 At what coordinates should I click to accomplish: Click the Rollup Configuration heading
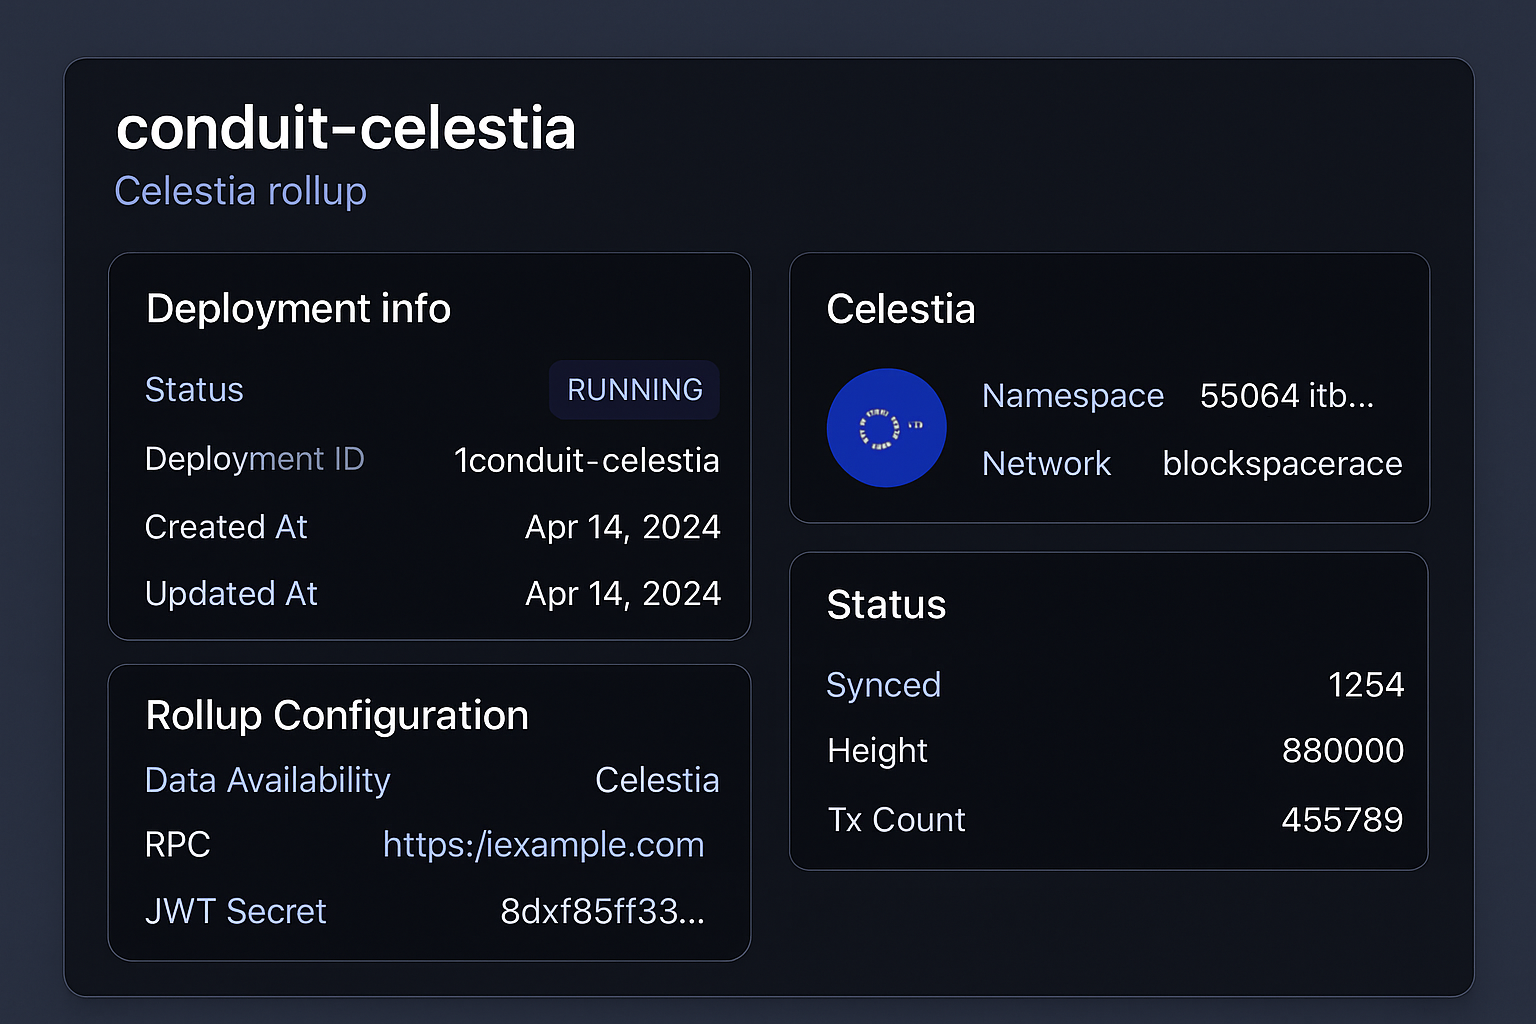pos(337,716)
